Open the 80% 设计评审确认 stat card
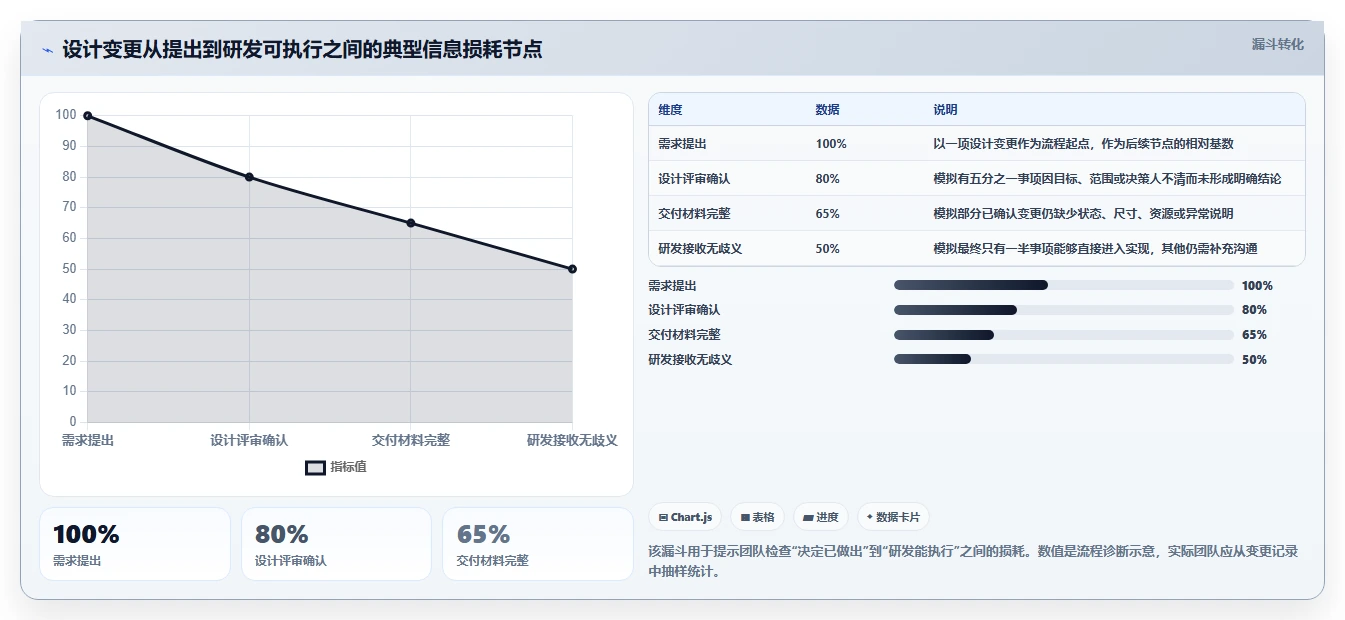The width and height of the screenshot is (1345, 620). [336, 544]
